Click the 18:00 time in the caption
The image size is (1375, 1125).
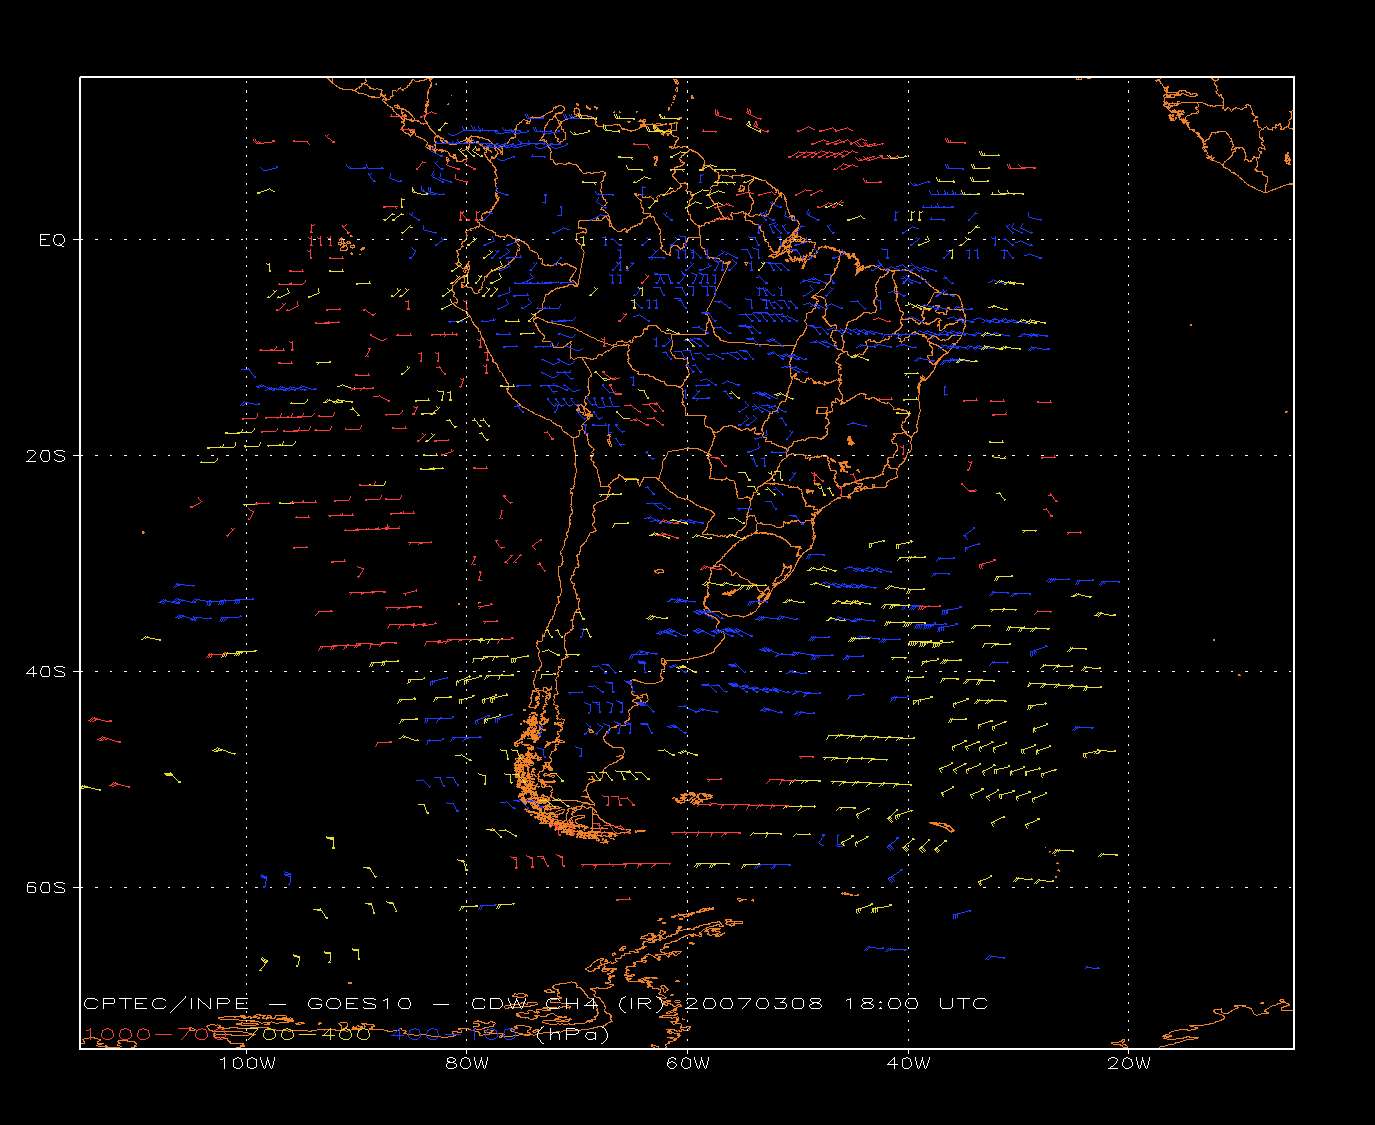[882, 1003]
